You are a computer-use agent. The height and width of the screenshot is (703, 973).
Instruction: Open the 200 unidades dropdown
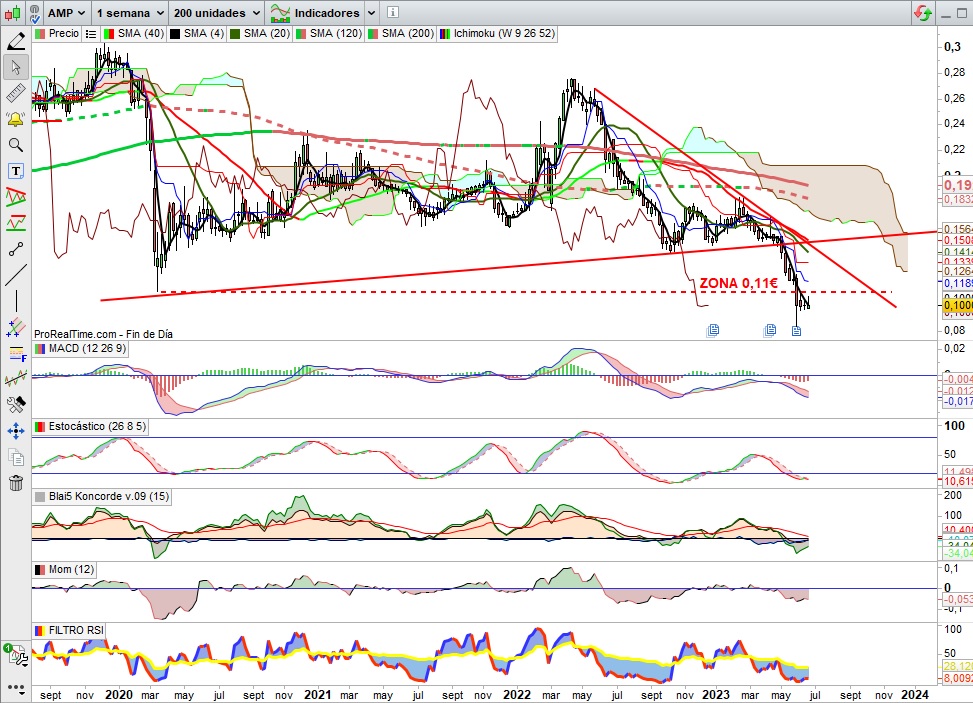[216, 13]
